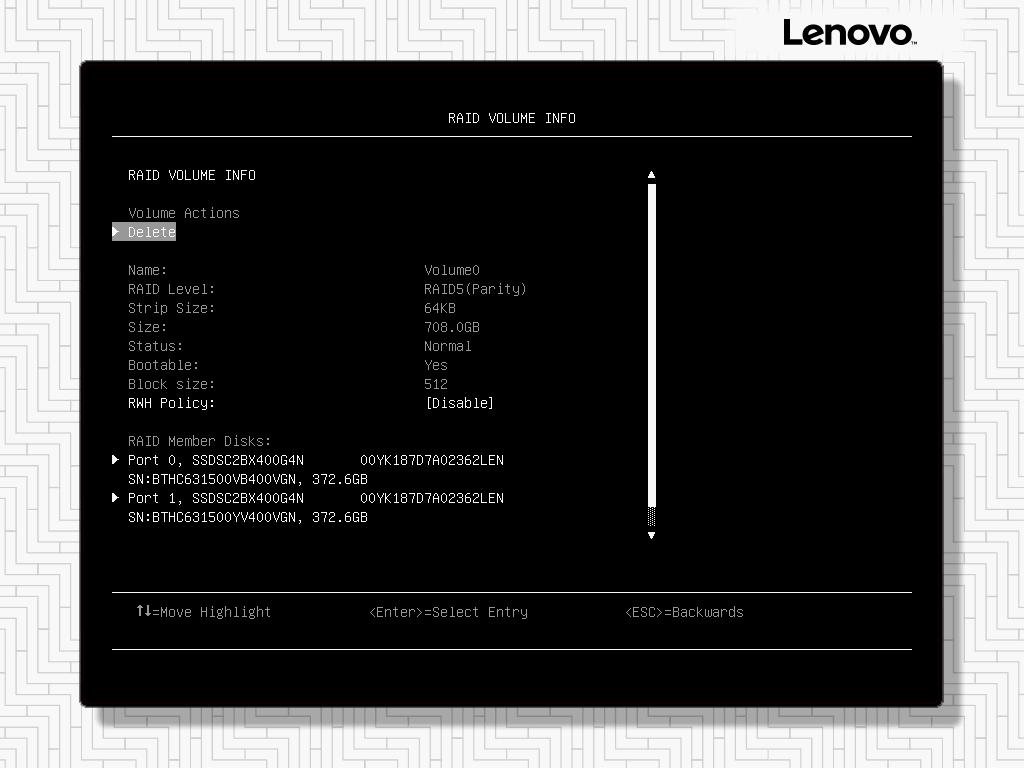
Task: Select the Volume Actions section header
Action: 184,213
